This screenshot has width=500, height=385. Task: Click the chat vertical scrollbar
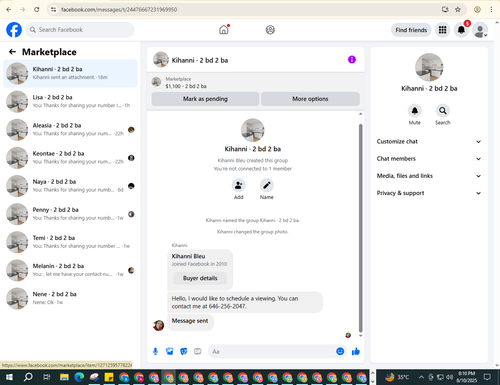[360, 228]
